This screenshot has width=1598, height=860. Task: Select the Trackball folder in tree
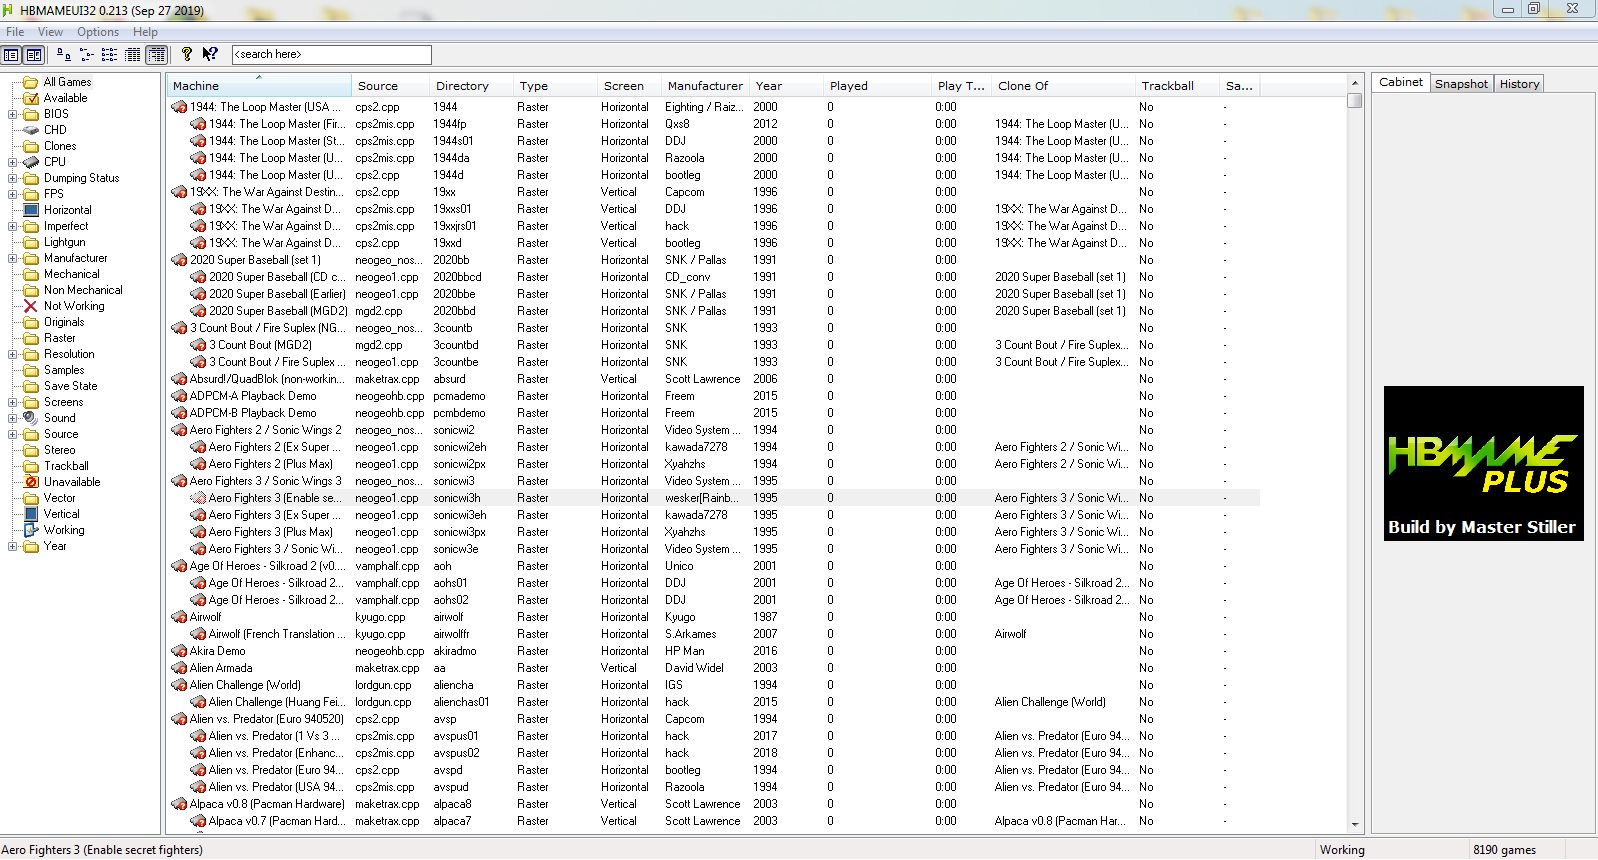(66, 466)
